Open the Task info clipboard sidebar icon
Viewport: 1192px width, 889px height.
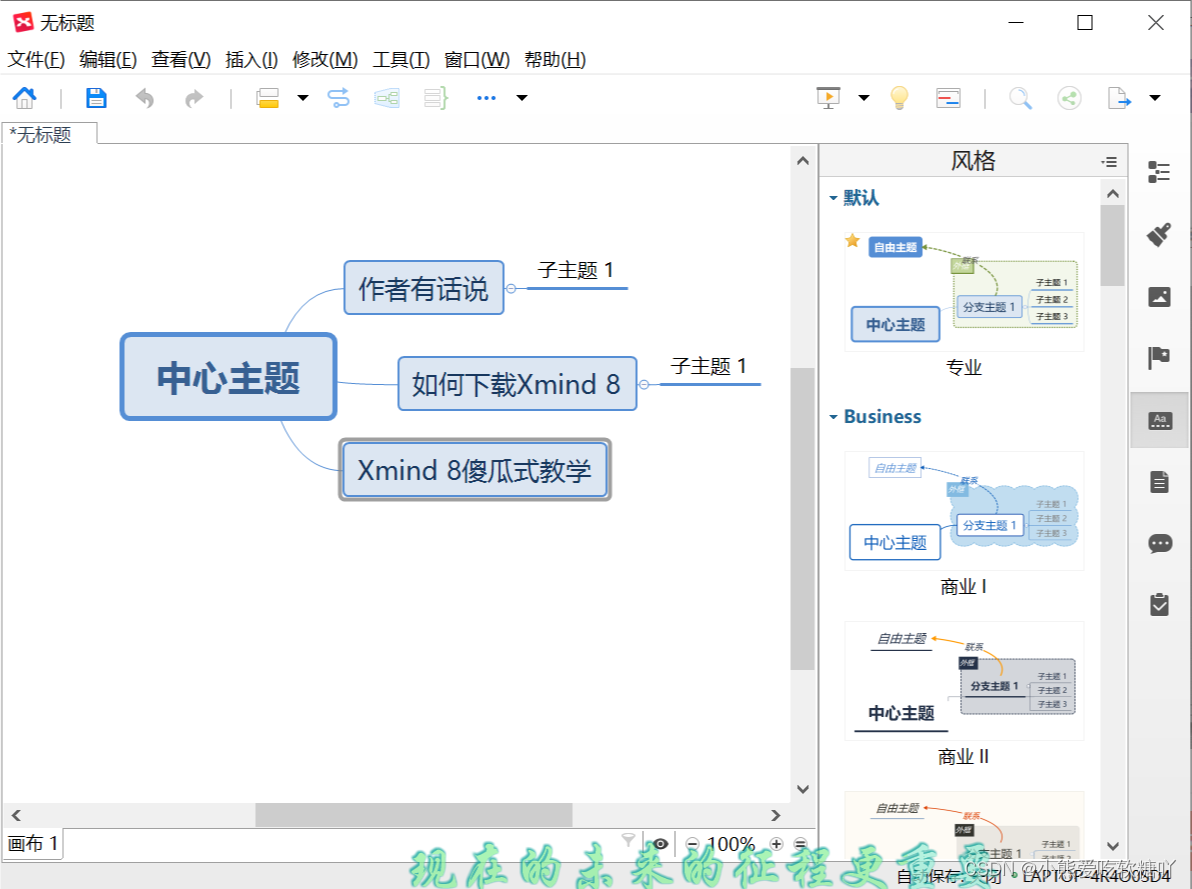point(1159,605)
